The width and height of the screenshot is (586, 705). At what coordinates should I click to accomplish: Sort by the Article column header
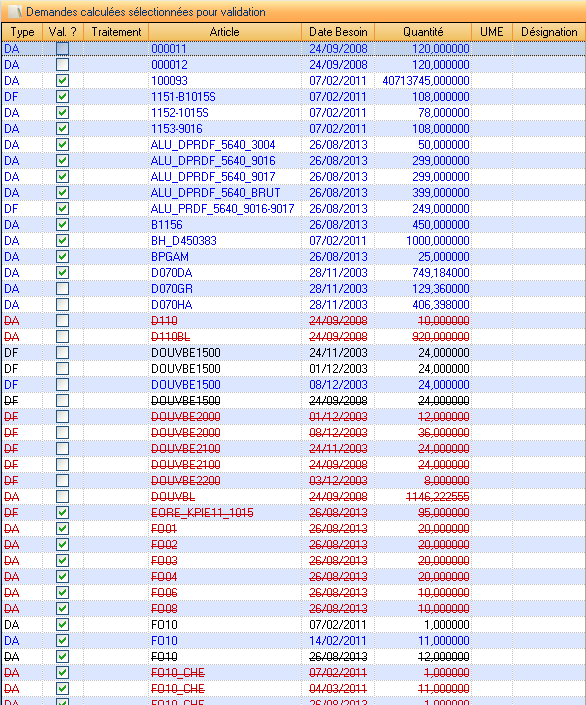coord(224,32)
